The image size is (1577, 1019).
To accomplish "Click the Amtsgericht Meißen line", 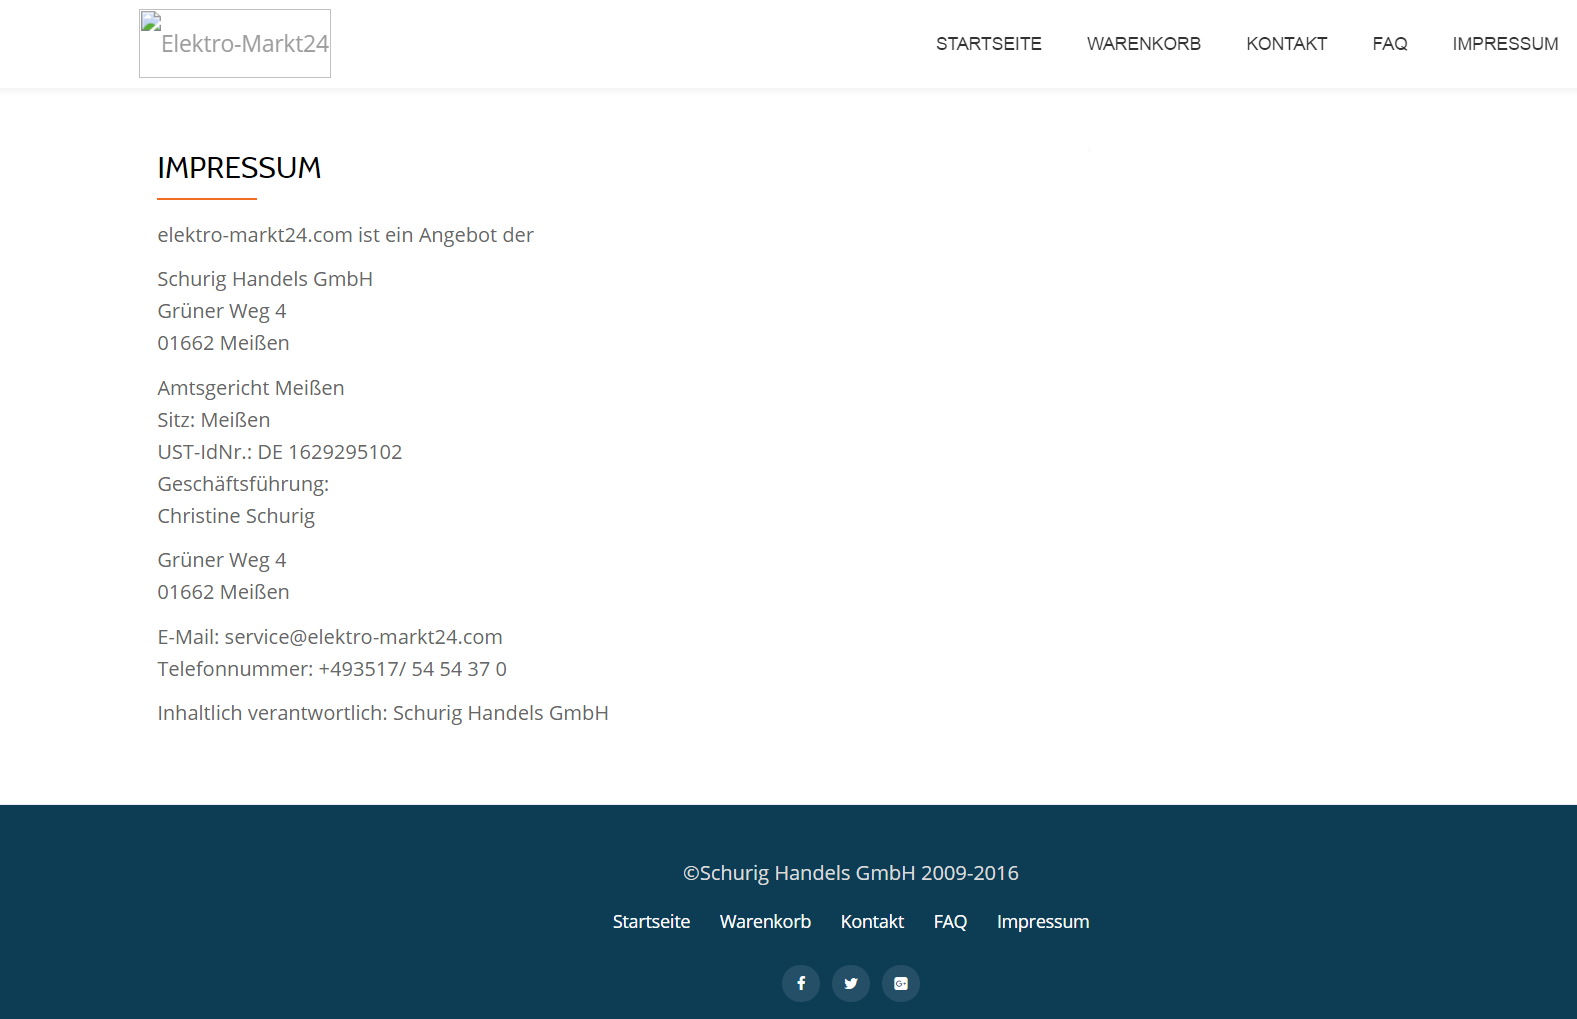I will [251, 388].
